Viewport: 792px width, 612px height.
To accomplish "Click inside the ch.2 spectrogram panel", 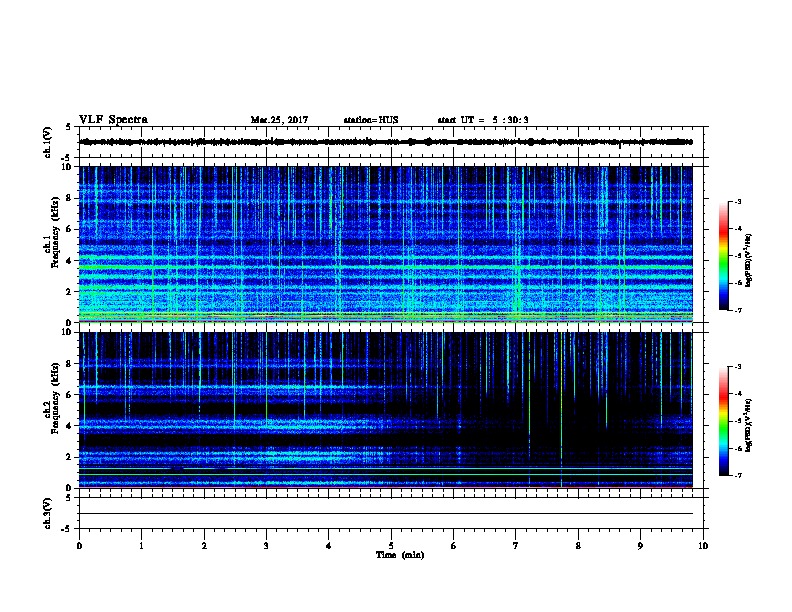I will 386,410.
